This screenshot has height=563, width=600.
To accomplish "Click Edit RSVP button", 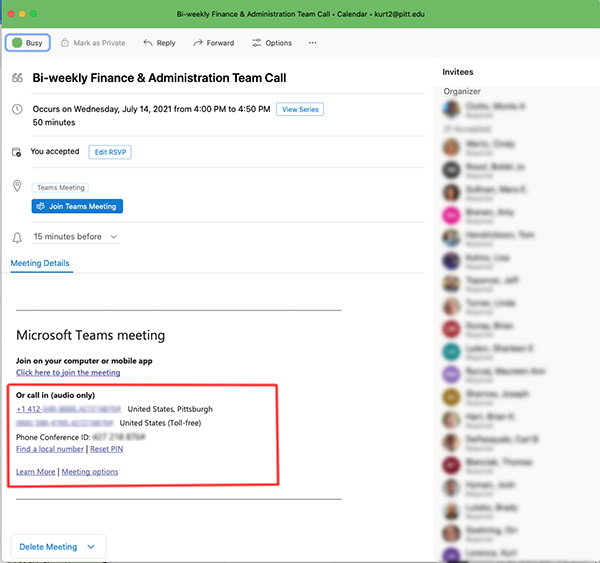I will (110, 152).
